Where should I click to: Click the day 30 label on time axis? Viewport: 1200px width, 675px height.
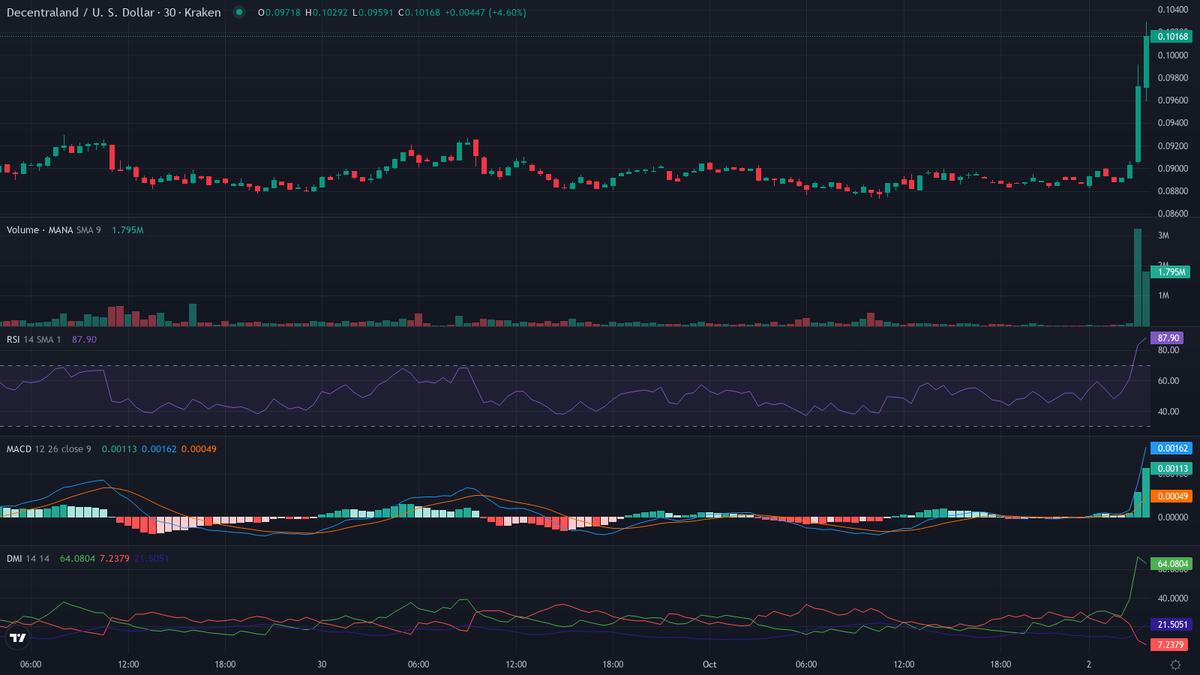coord(322,664)
